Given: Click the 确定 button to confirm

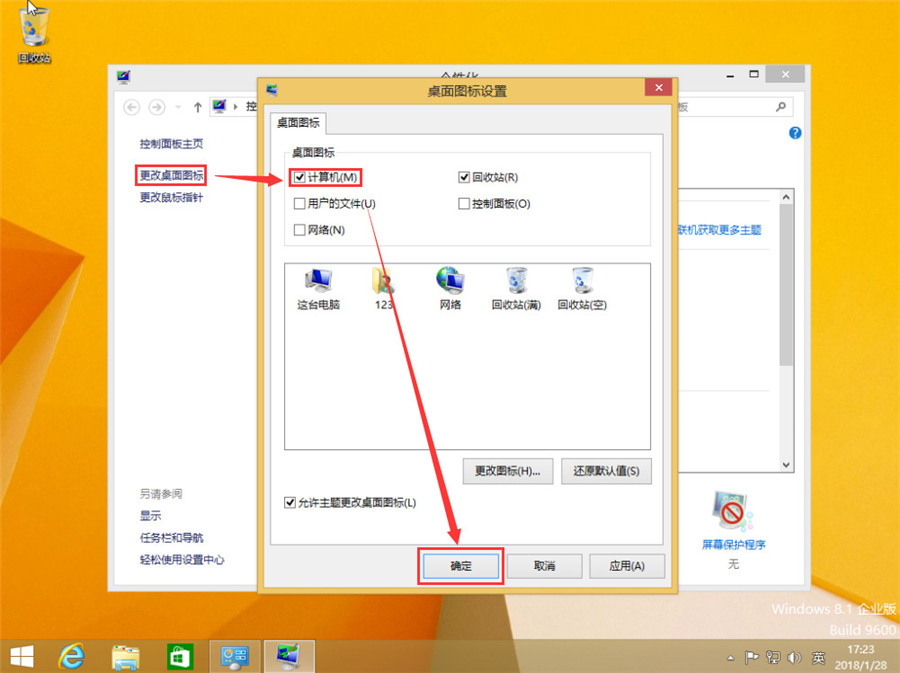Looking at the screenshot, I should point(460,565).
